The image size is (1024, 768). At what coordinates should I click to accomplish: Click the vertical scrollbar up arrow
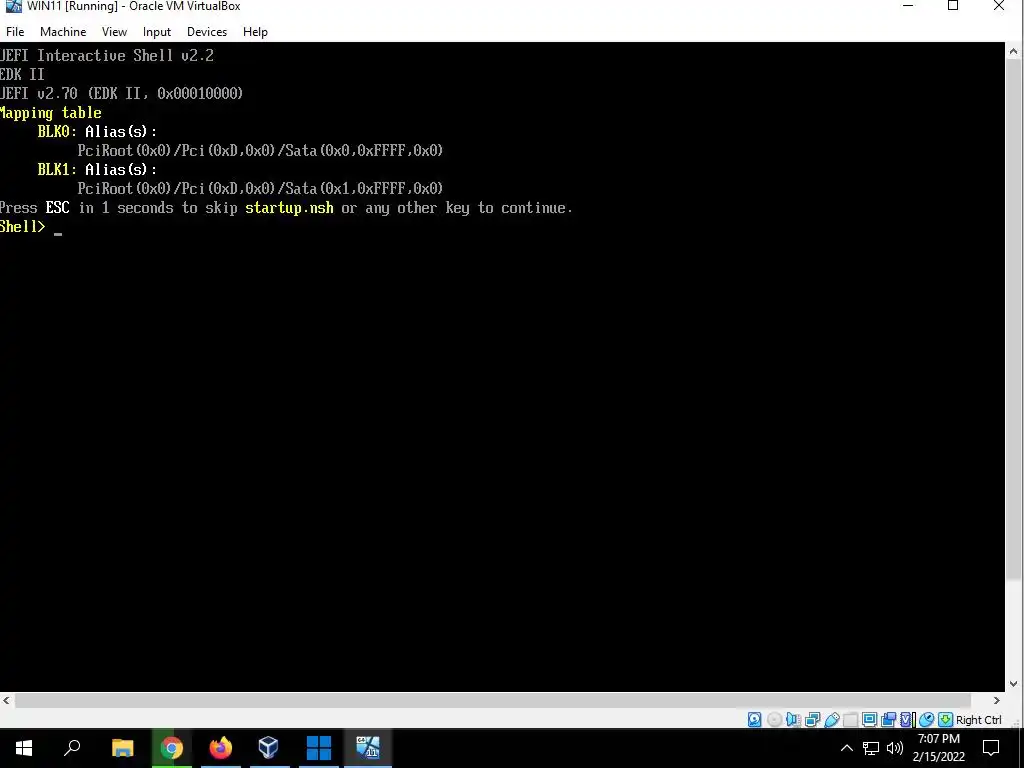[x=1014, y=51]
